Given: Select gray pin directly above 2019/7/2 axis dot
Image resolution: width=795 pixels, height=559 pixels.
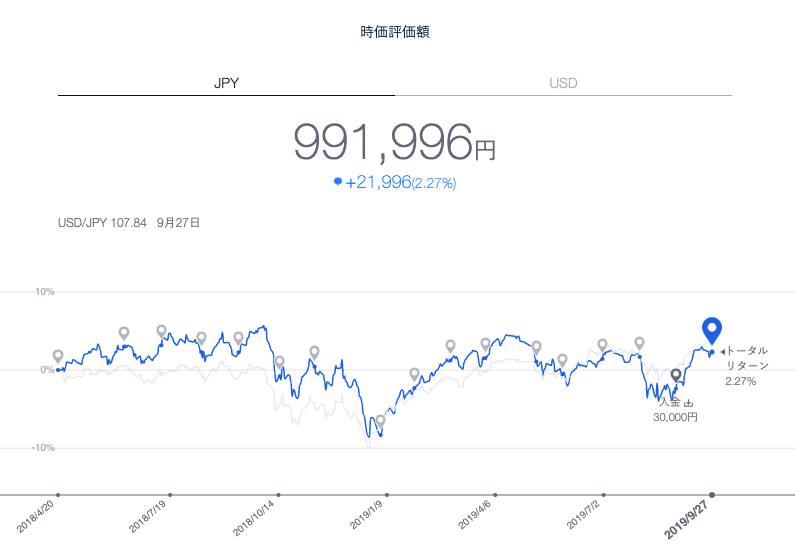Looking at the screenshot, I should click(603, 345).
